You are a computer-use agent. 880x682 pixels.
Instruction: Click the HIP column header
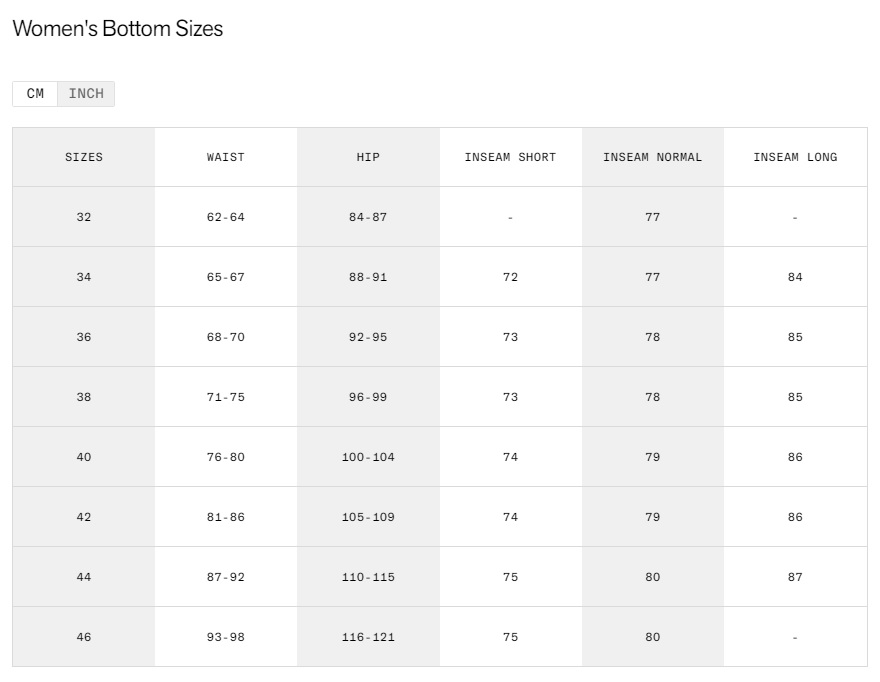[368, 157]
